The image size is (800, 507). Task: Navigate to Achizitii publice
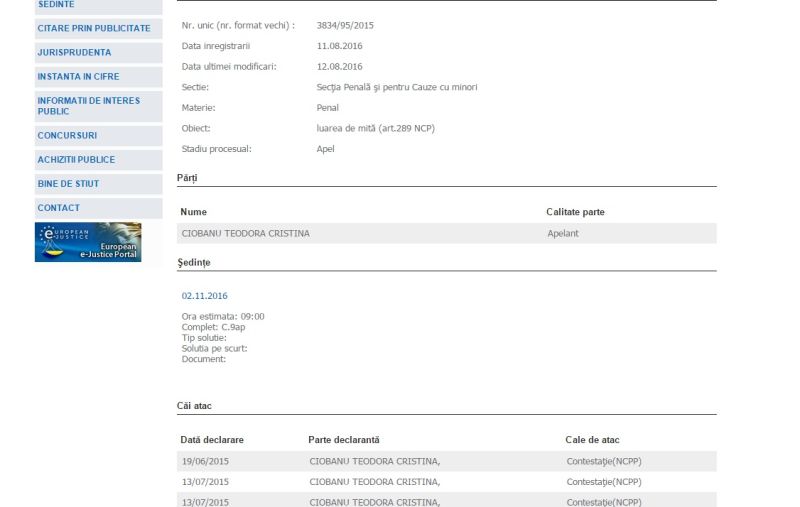tap(76, 160)
